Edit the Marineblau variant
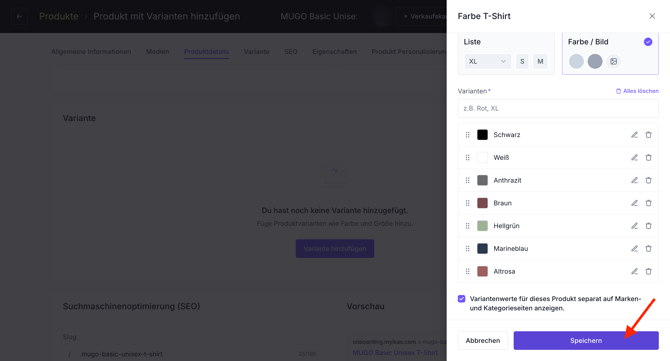The image size is (670, 361). pos(634,249)
